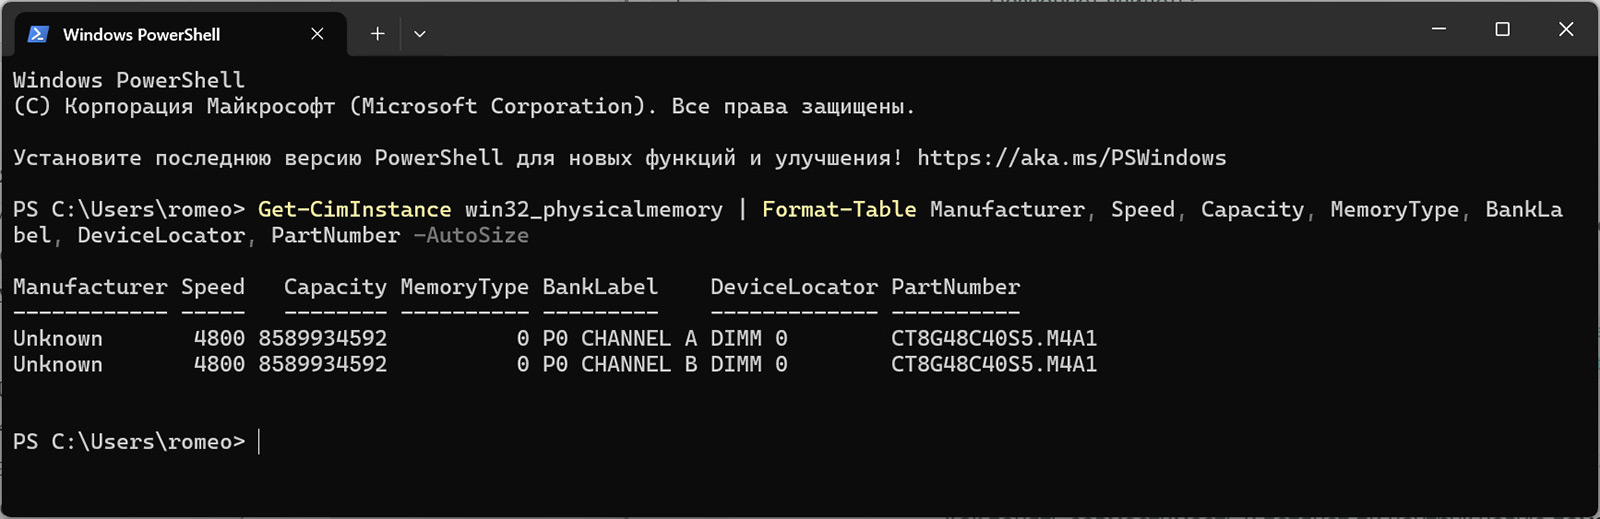Click the Get-CimInstance command text
The height and width of the screenshot is (519, 1600).
click(354, 210)
